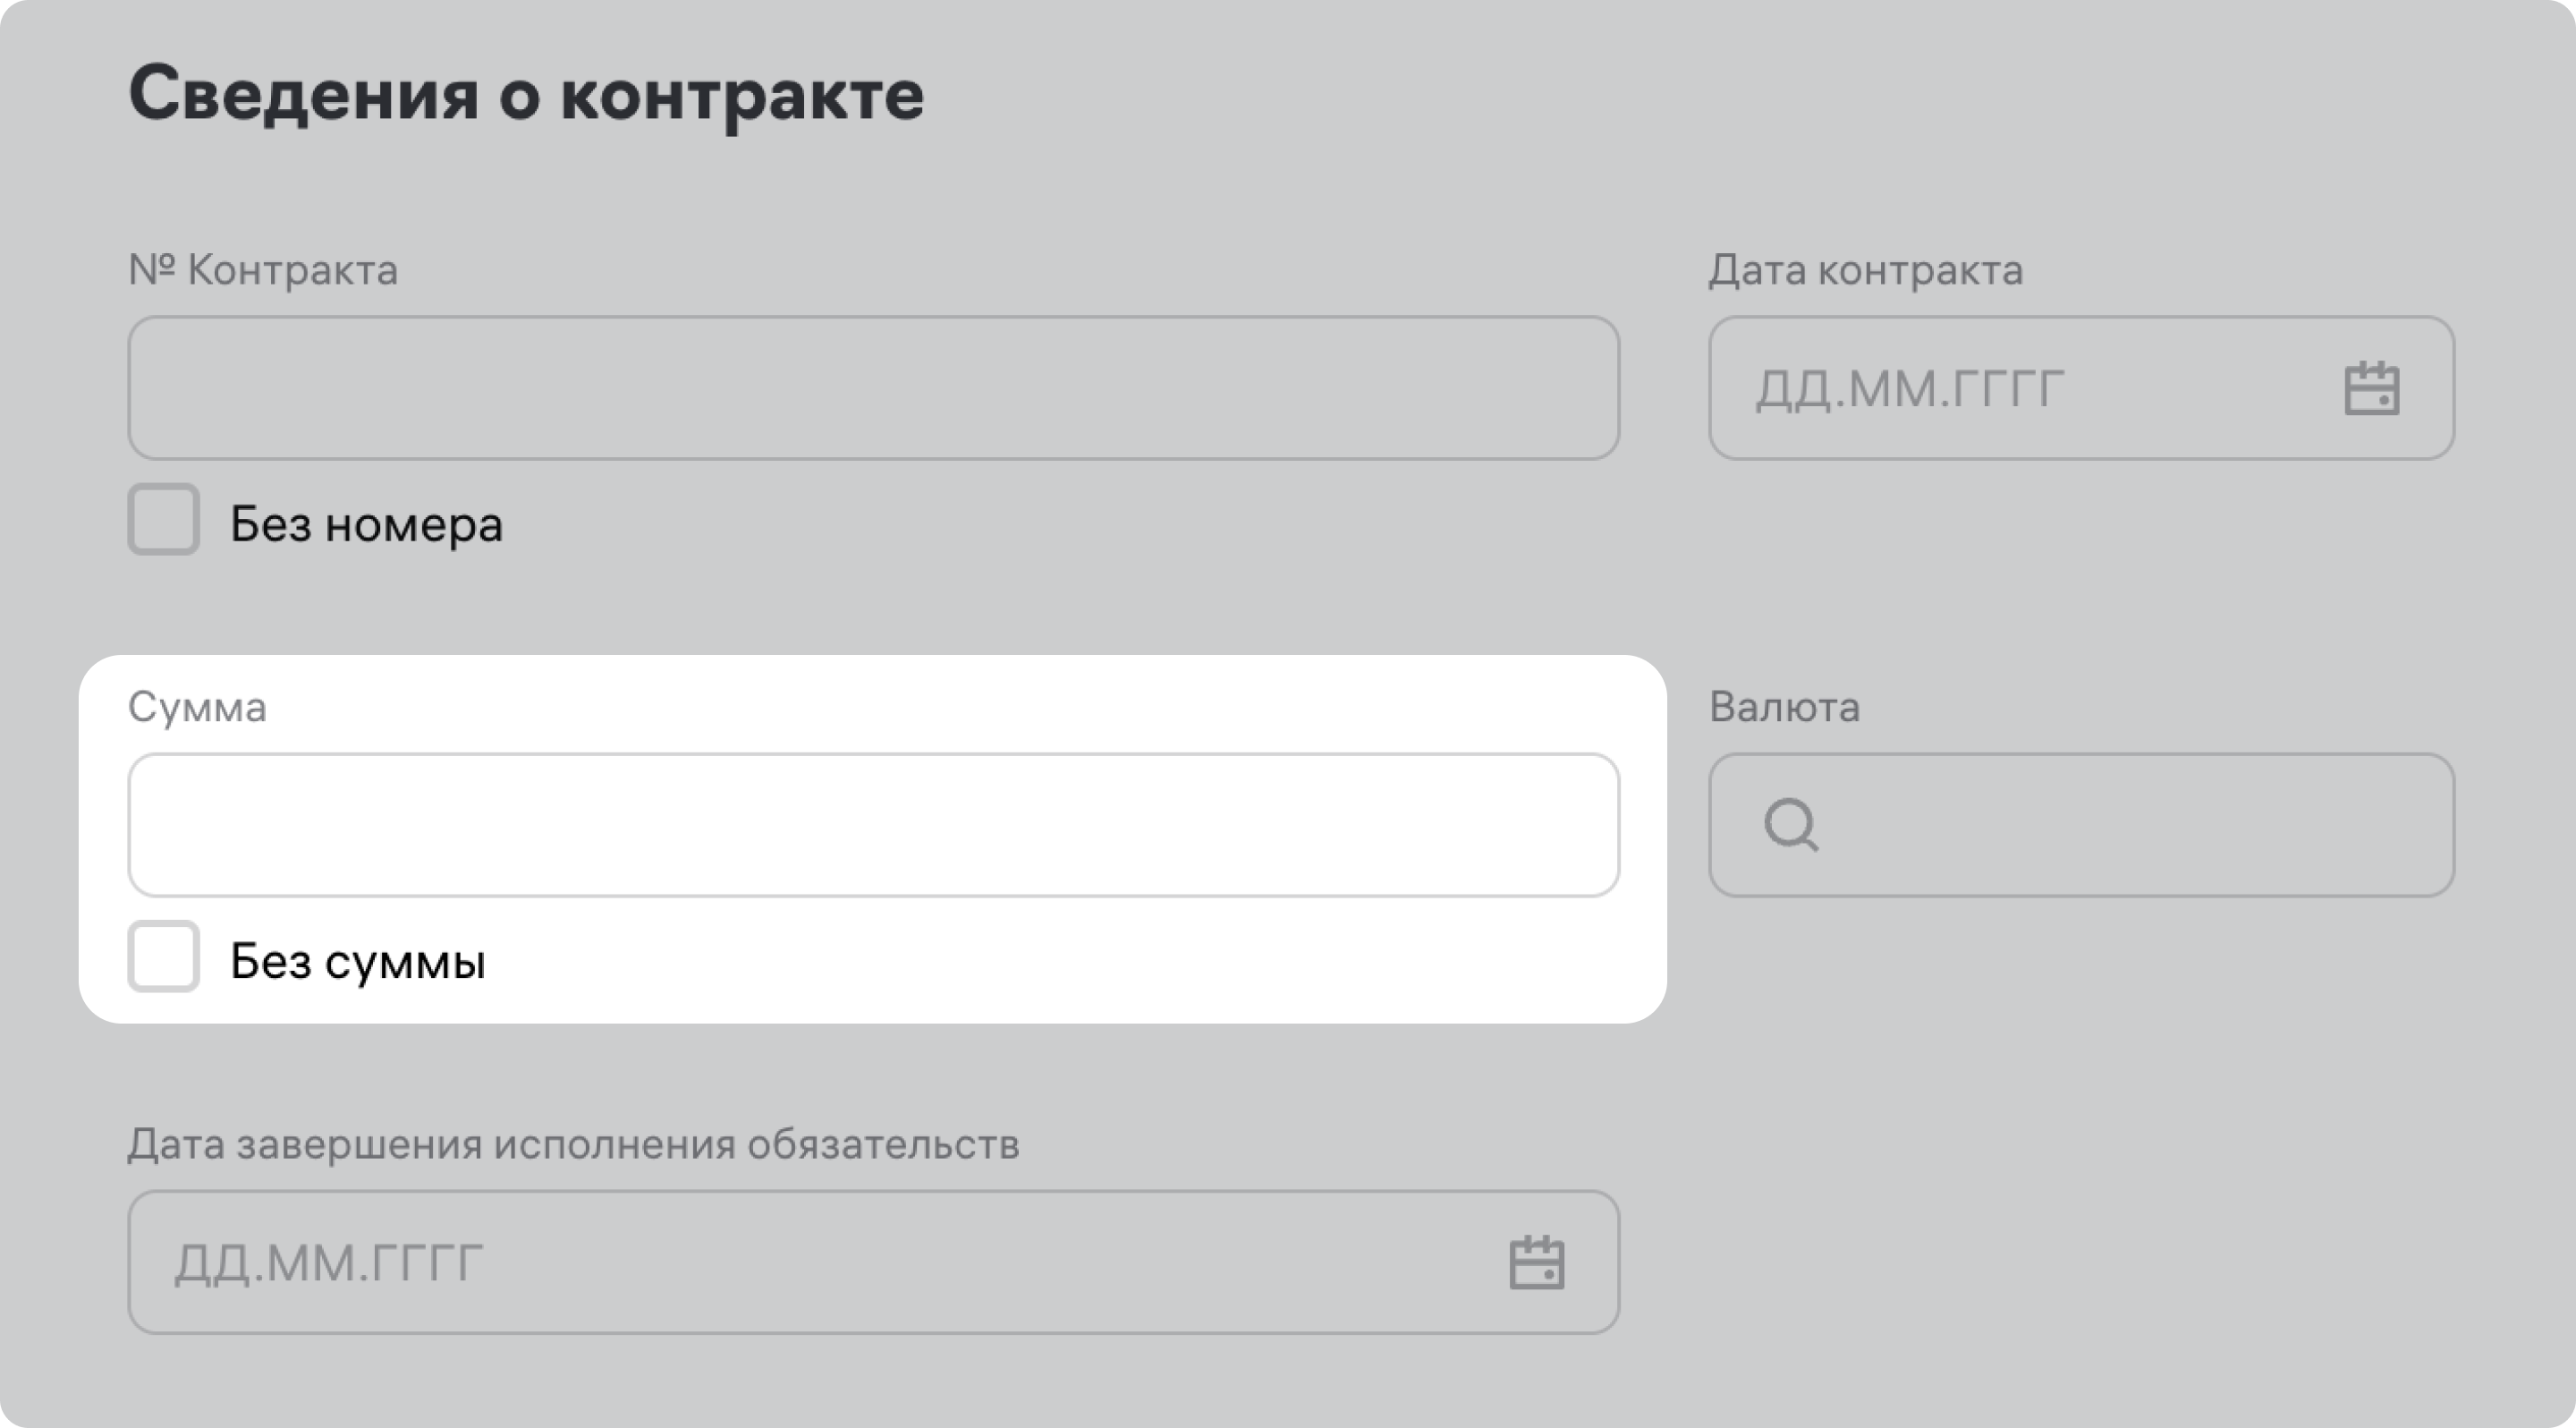The height and width of the screenshot is (1428, 2576).
Task: Click the № Контракта label
Action: pyautogui.click(x=263, y=270)
